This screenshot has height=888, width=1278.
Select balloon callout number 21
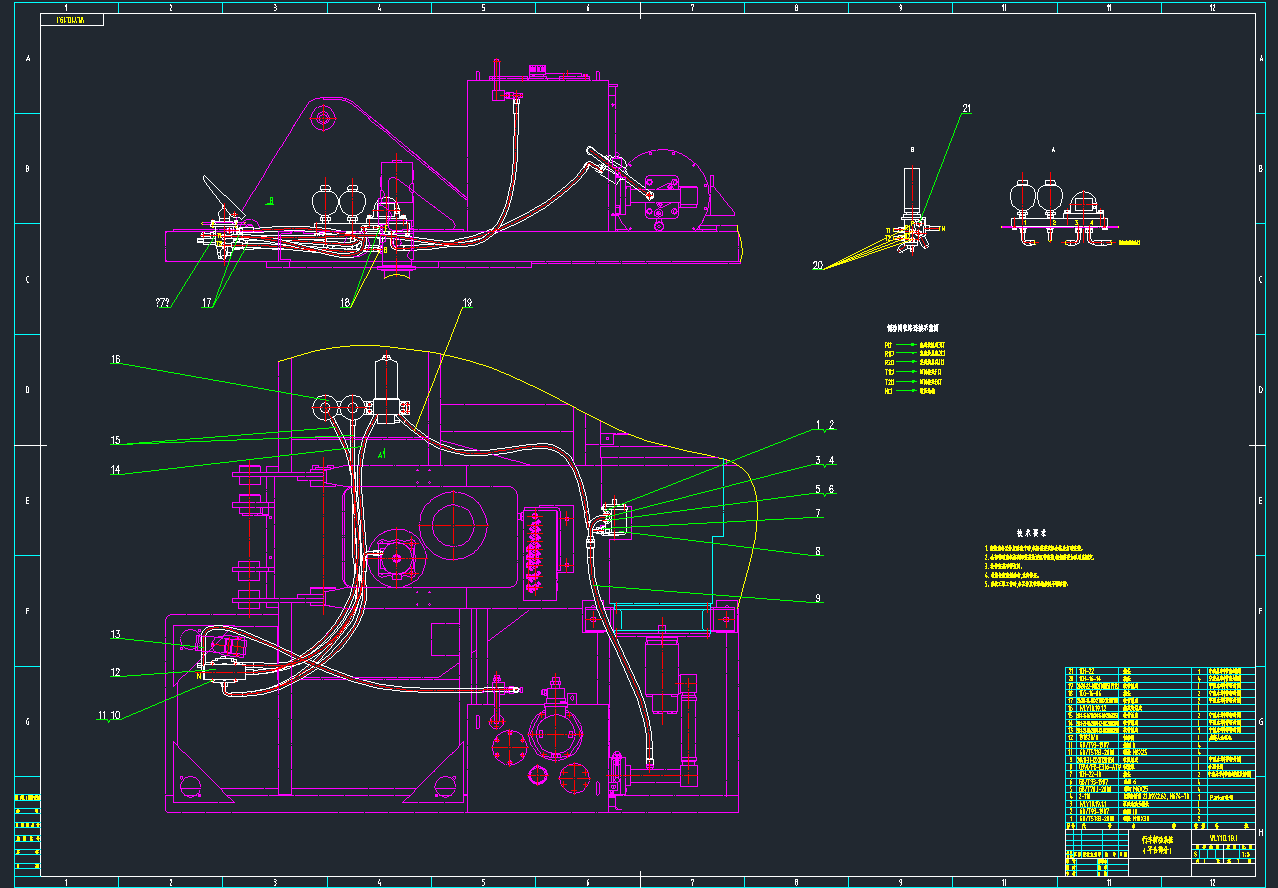967,108
